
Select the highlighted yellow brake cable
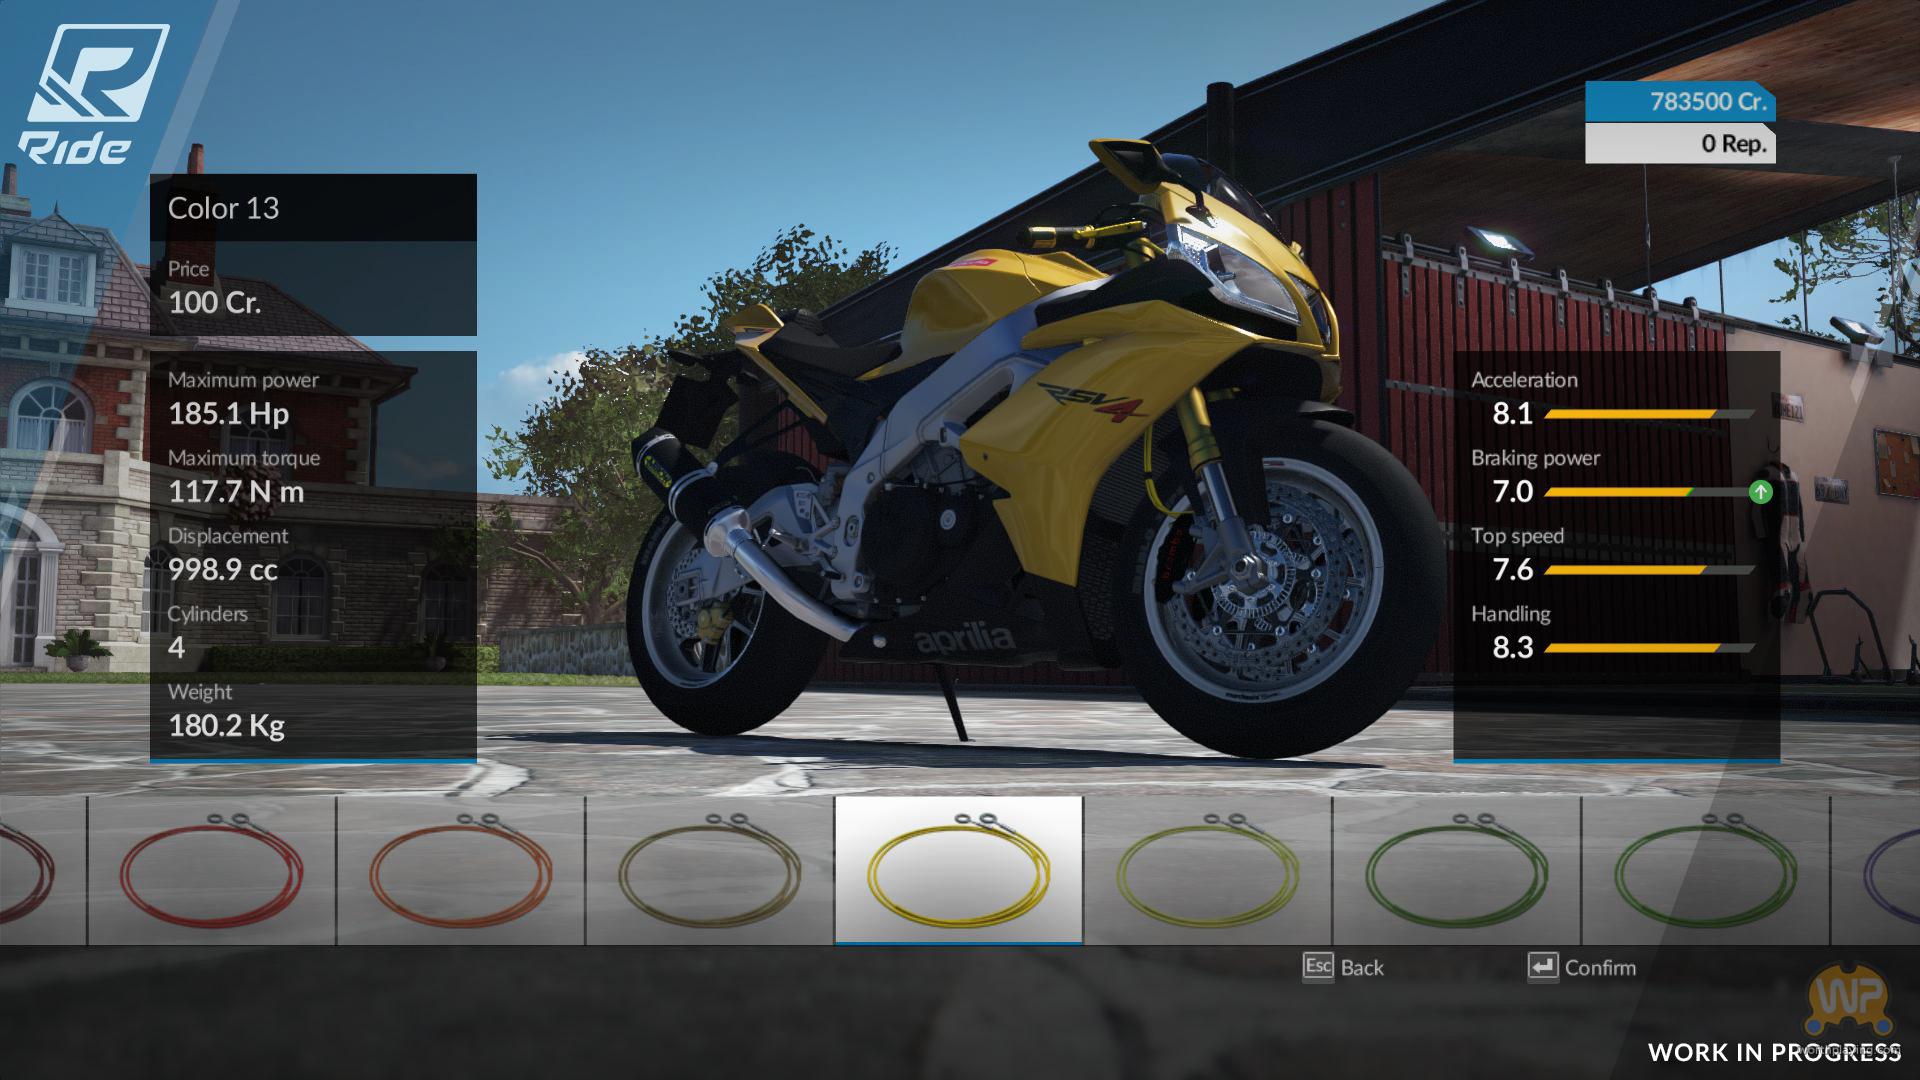(958, 870)
